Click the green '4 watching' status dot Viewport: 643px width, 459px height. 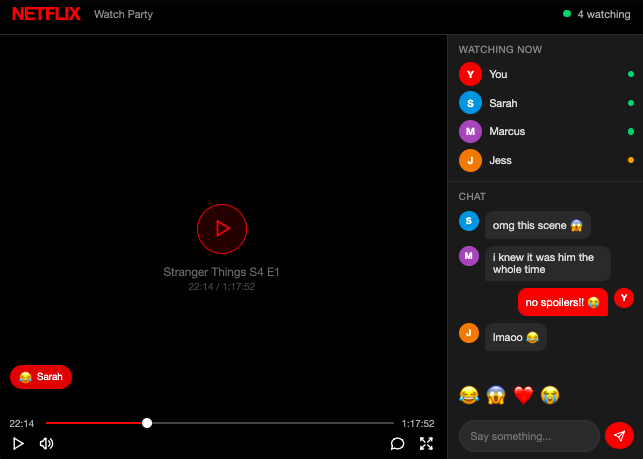point(567,14)
